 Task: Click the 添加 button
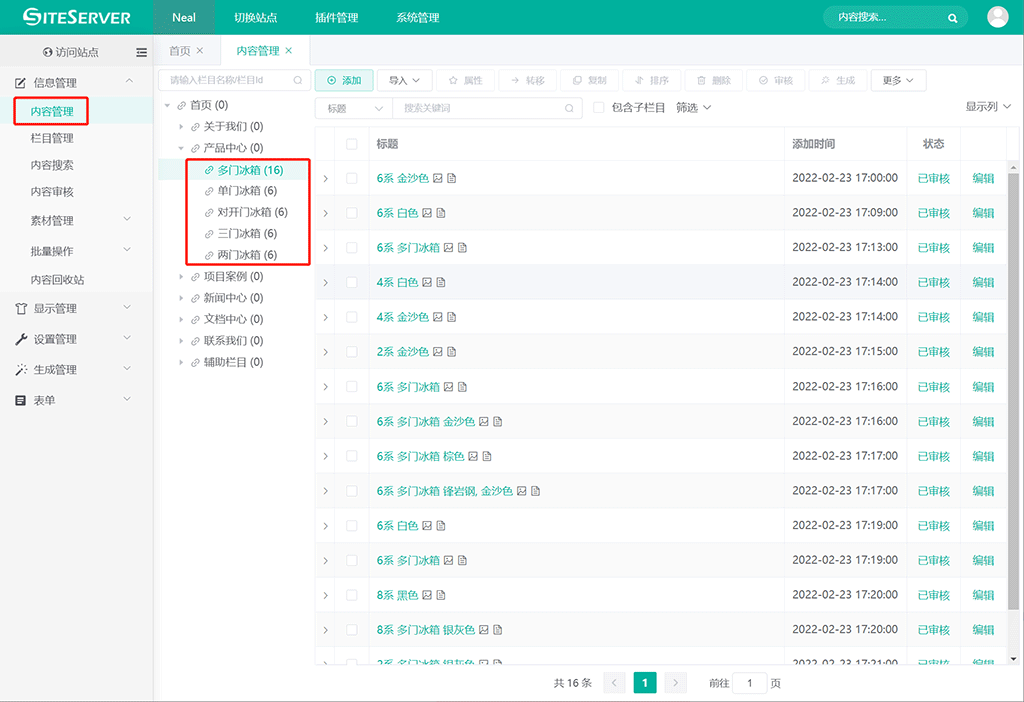344,80
